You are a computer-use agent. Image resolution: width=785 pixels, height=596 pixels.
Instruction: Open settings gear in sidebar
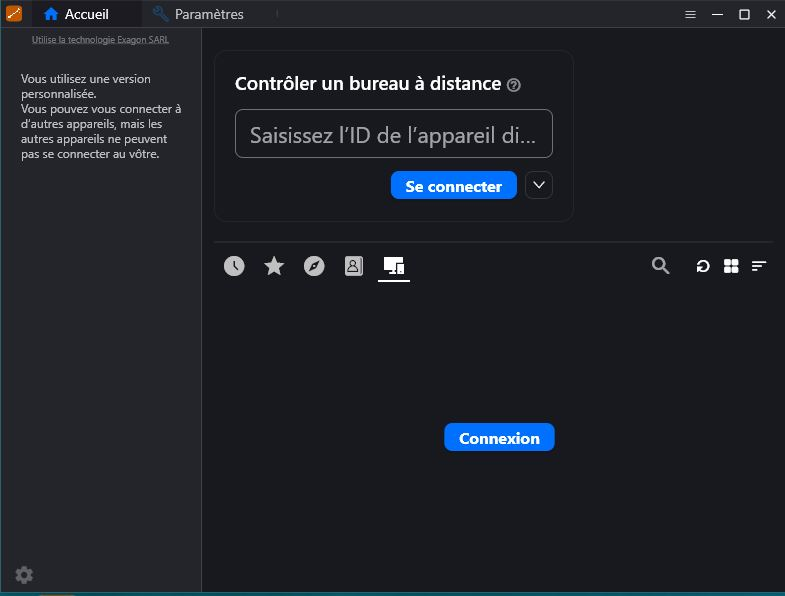click(24, 575)
